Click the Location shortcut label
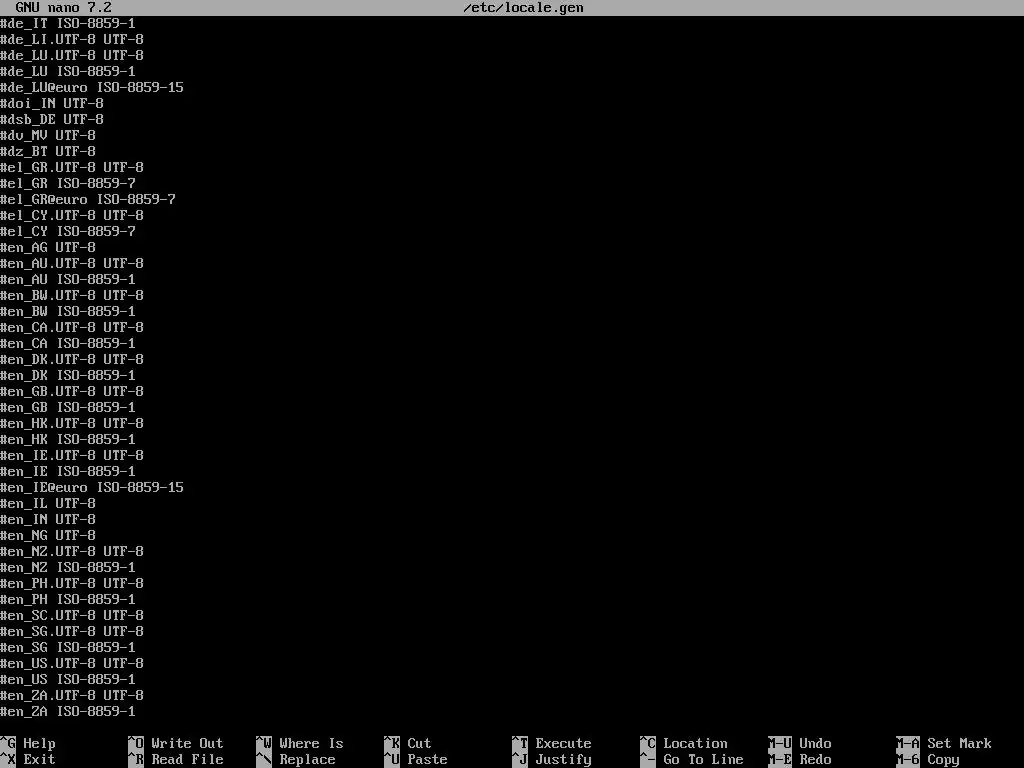Viewport: 1024px width, 768px height. (x=695, y=743)
